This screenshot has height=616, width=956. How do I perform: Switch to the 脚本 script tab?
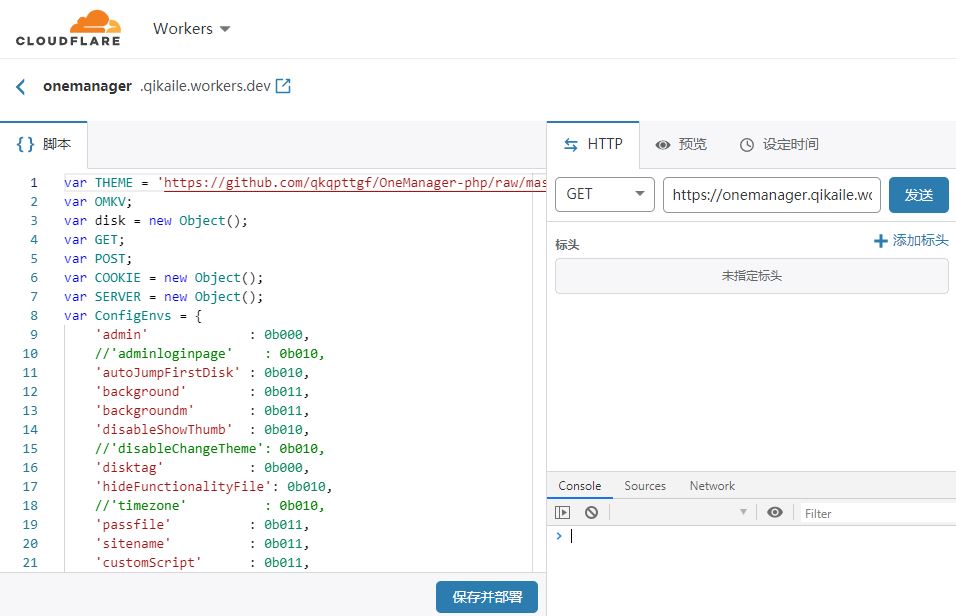tap(44, 144)
